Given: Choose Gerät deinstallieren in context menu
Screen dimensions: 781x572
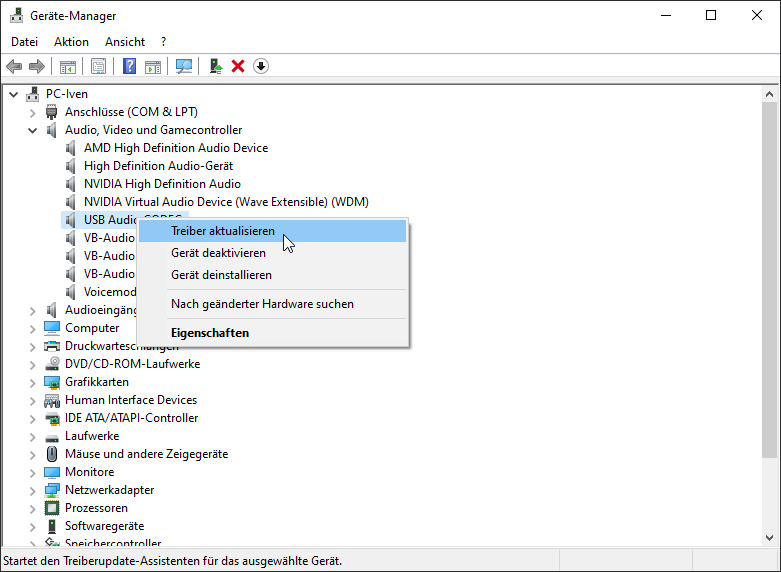Looking at the screenshot, I should (221, 275).
